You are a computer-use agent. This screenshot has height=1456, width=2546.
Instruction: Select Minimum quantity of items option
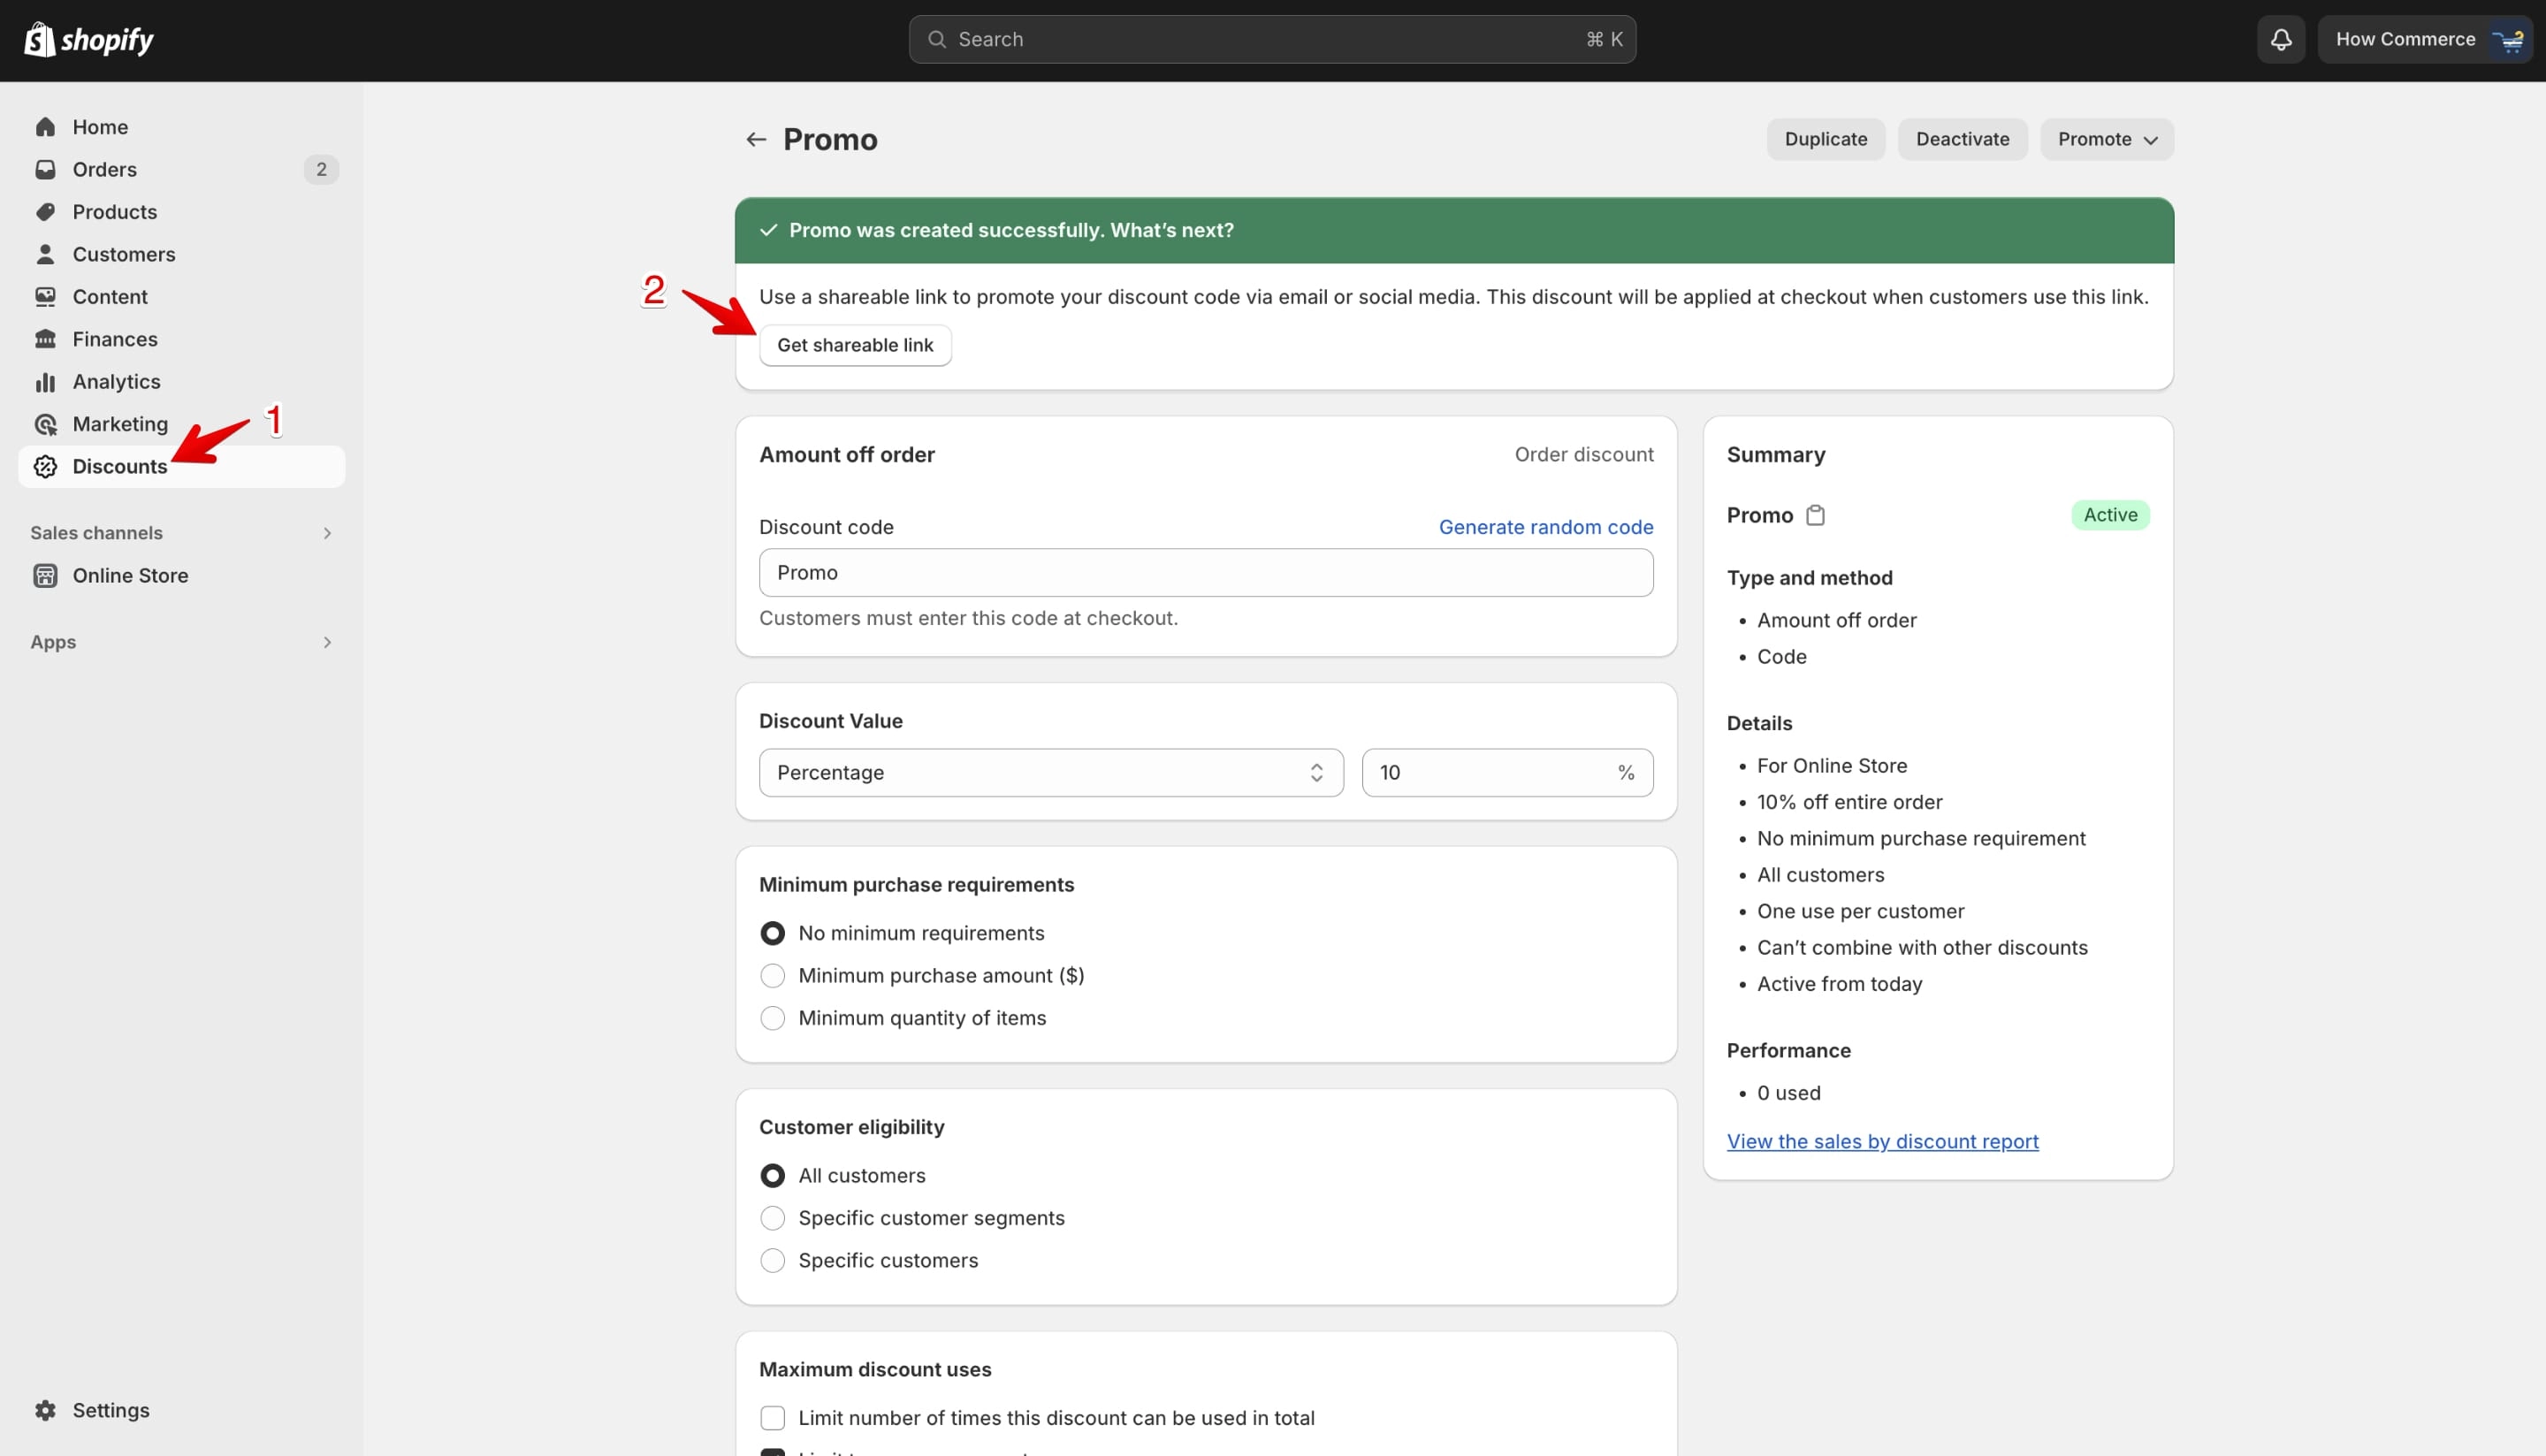[772, 1018]
